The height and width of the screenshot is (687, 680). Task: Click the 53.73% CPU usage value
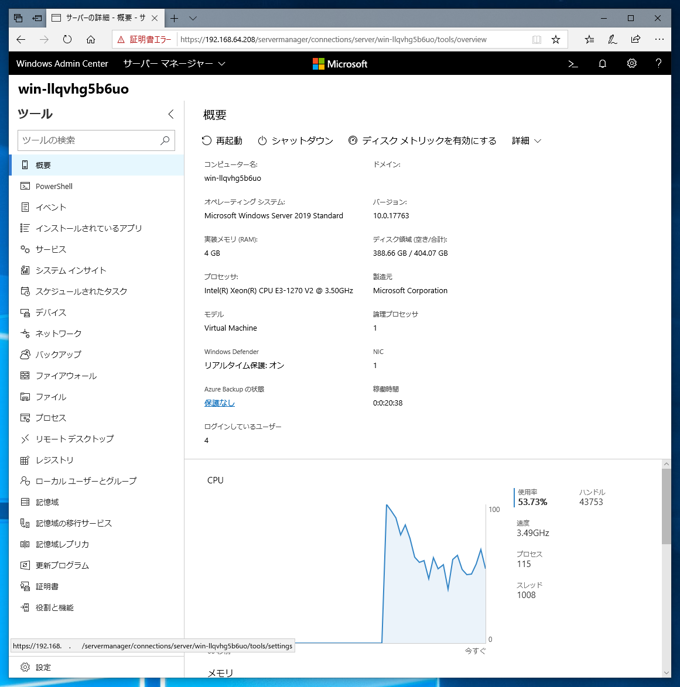point(532,502)
